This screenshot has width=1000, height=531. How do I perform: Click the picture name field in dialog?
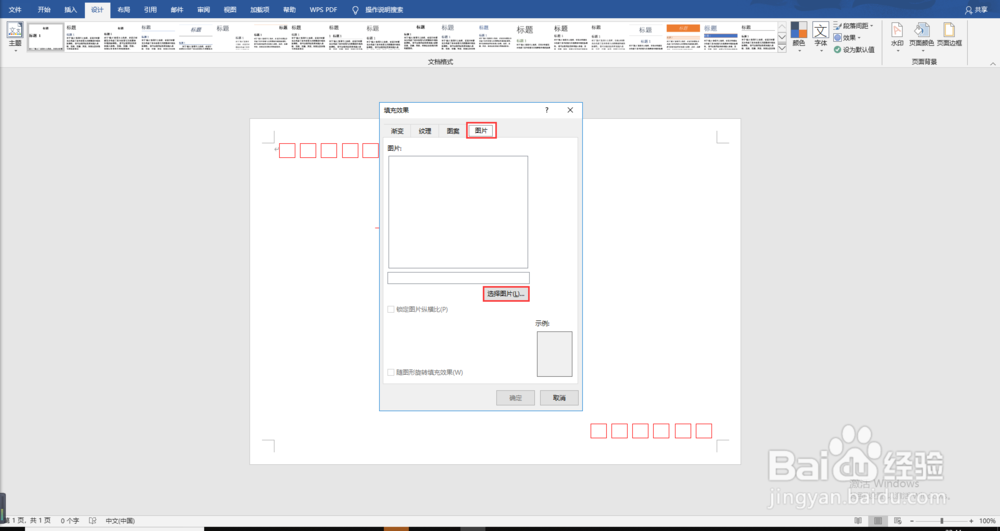pos(458,278)
